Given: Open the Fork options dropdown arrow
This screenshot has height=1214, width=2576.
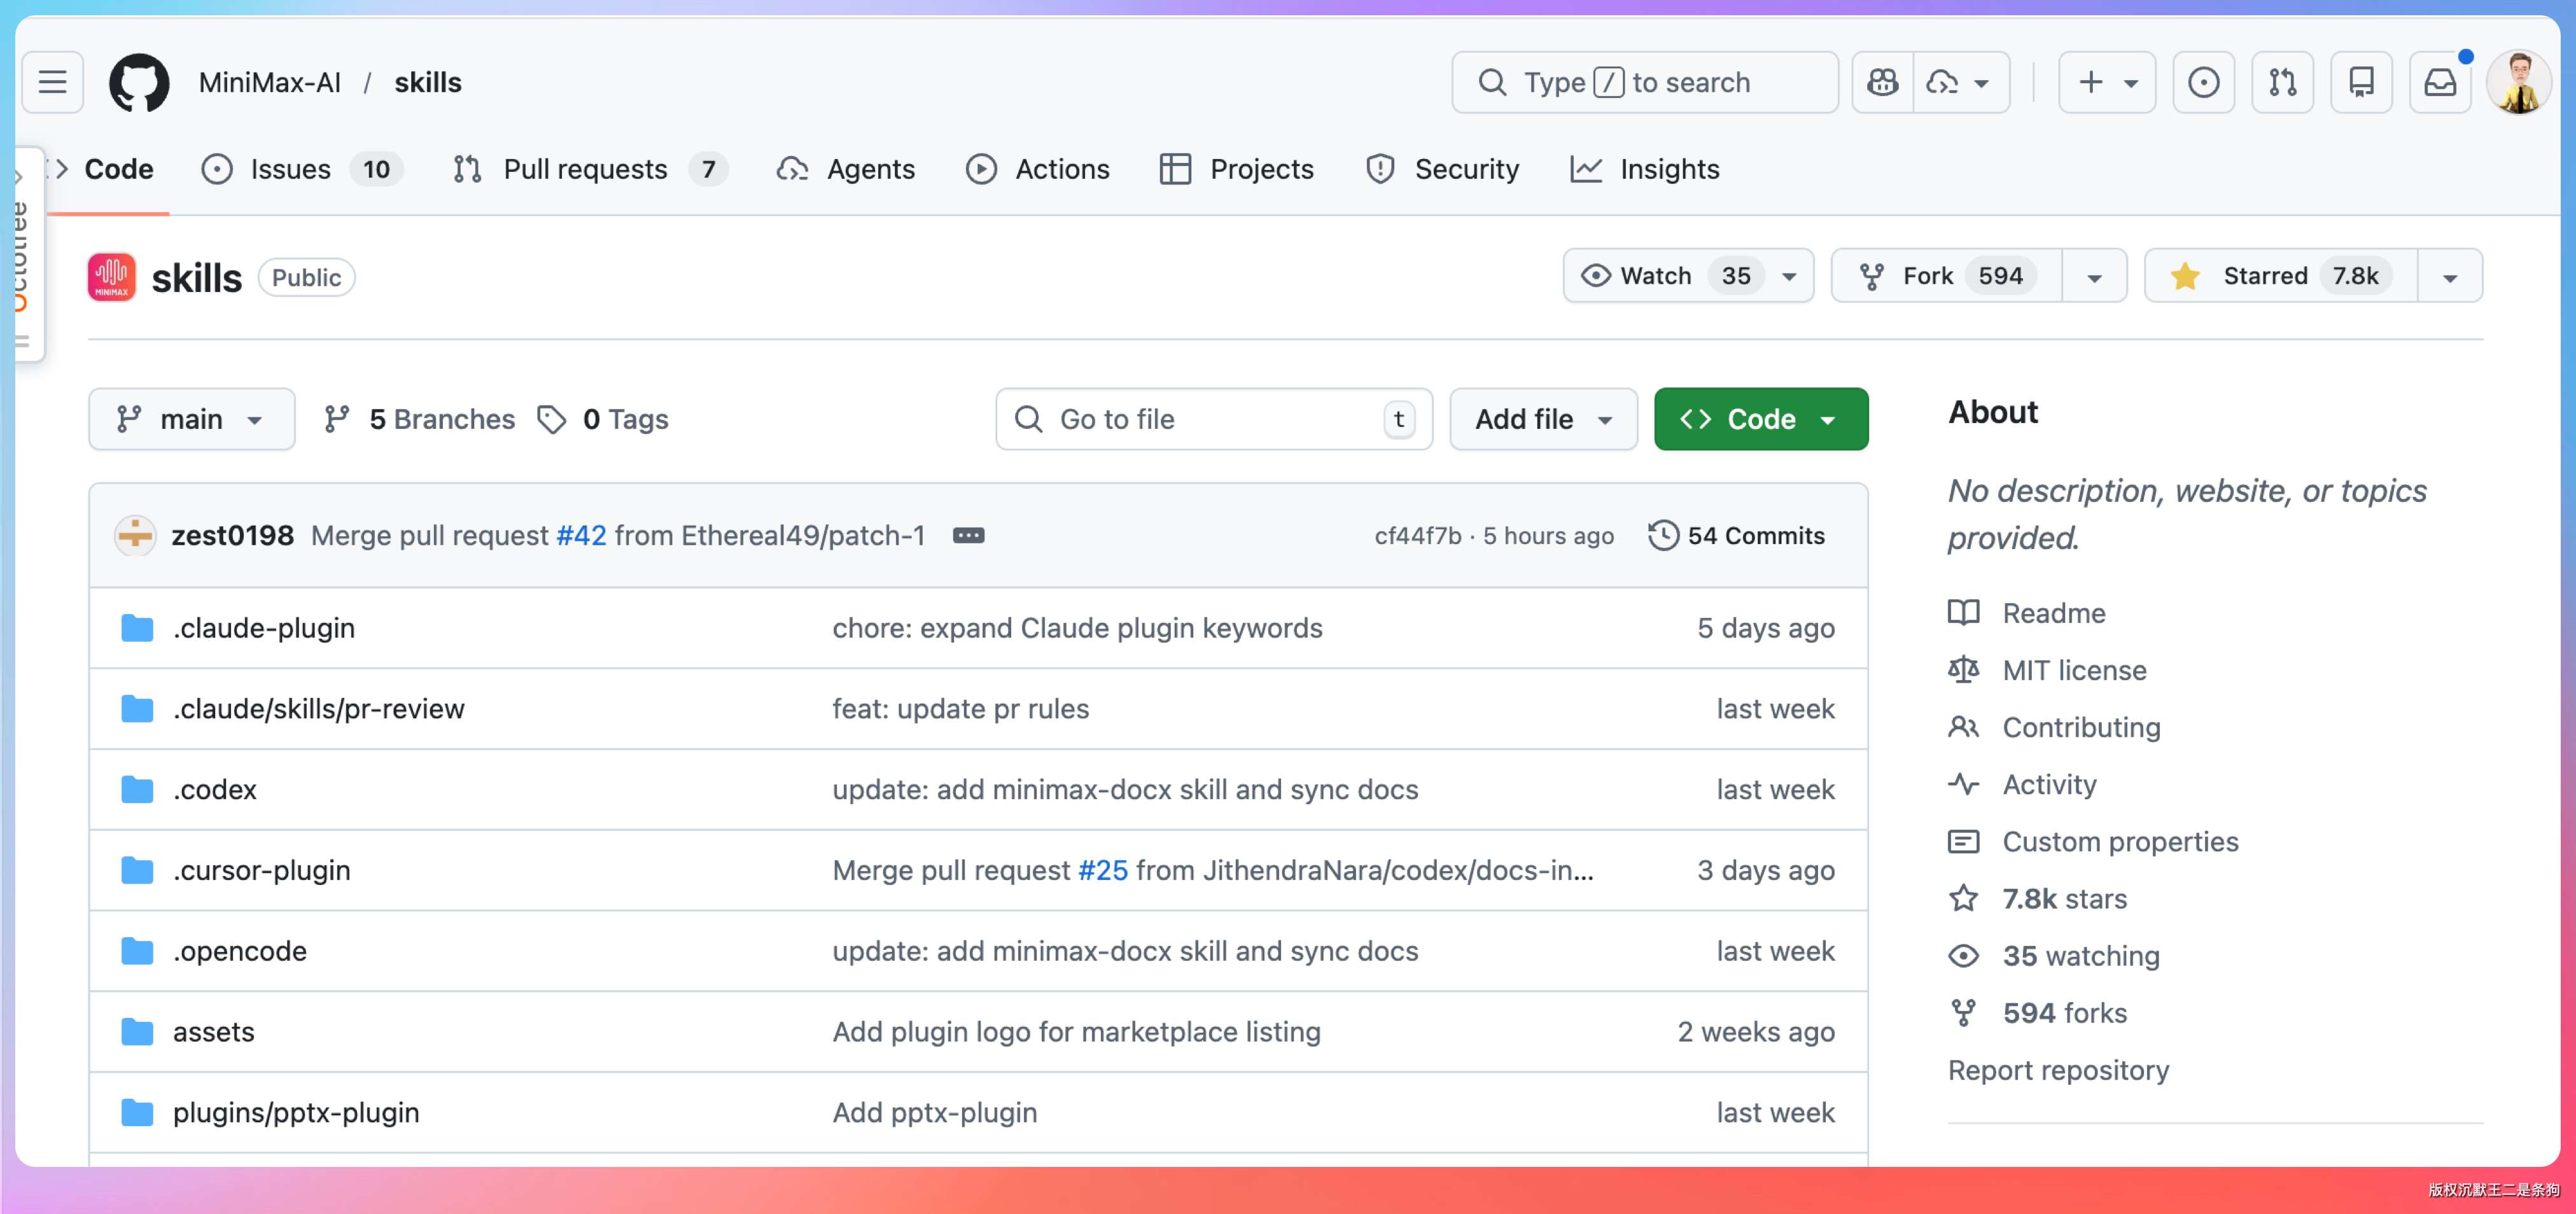Looking at the screenshot, I should [x=2094, y=277].
